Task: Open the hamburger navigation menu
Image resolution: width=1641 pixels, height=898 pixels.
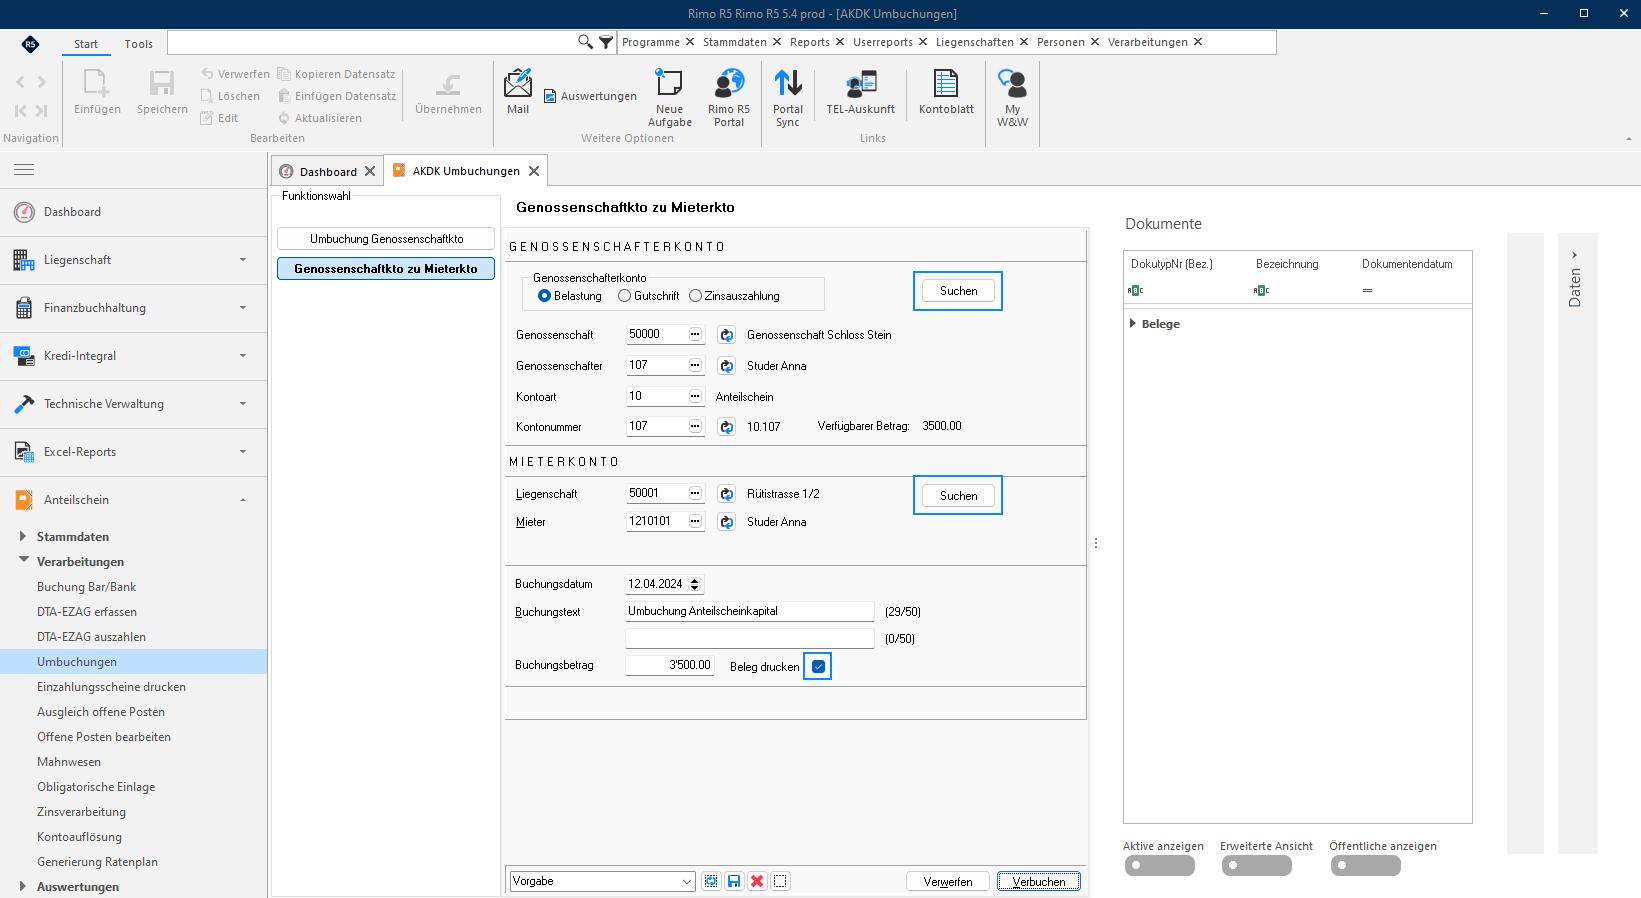Action: click(x=24, y=170)
